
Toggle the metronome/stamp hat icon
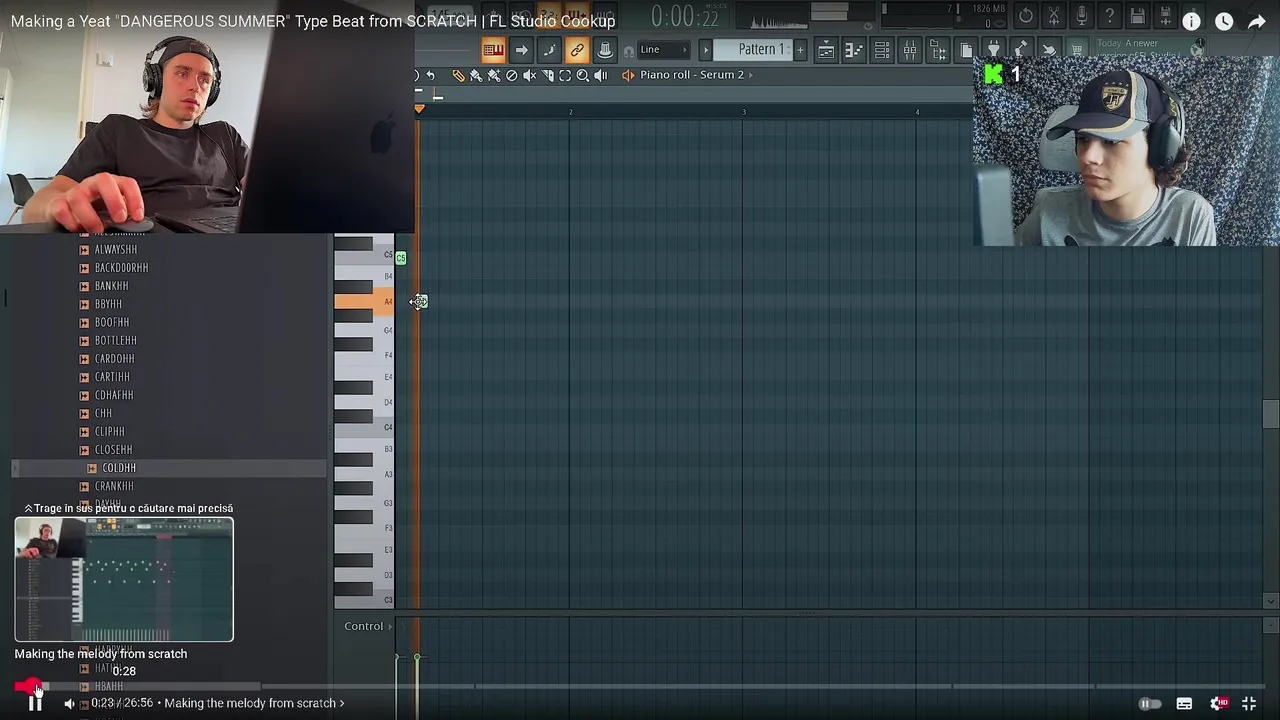point(605,50)
